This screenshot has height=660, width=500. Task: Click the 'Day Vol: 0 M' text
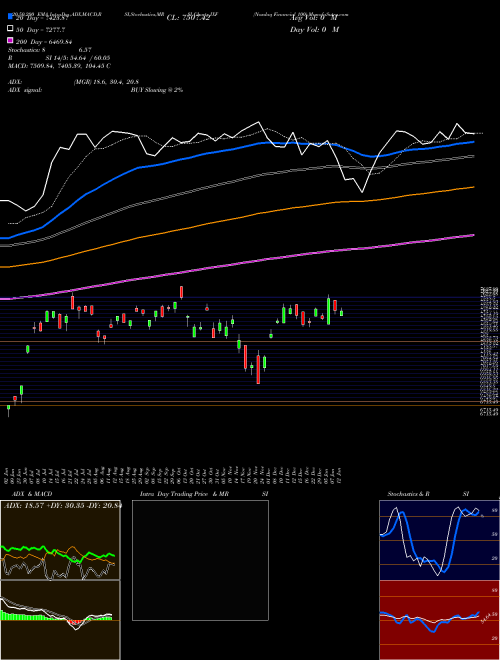[x=314, y=30]
